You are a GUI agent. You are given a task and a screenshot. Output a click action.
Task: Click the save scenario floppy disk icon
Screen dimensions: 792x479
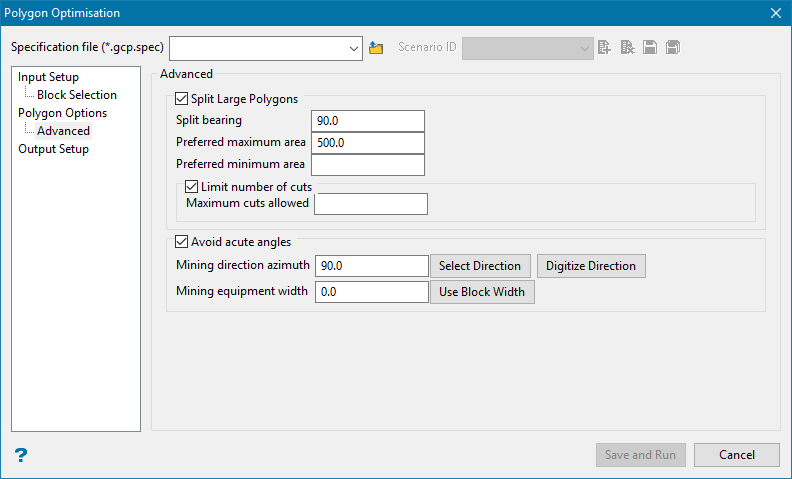[650, 47]
